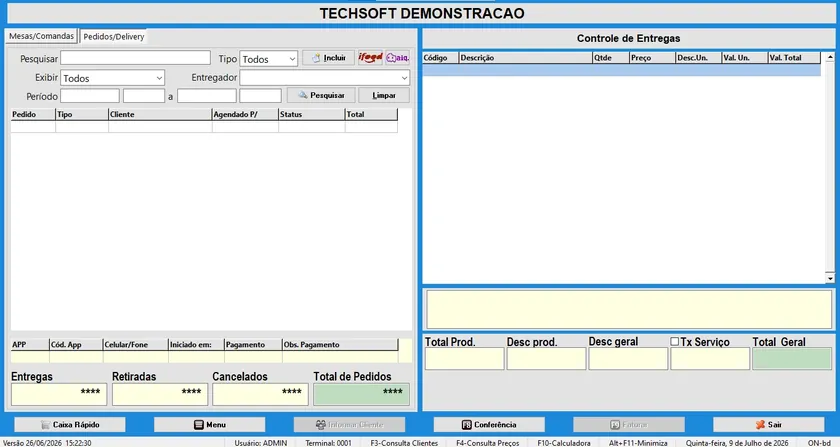Click the Entregas counter field

coord(59,394)
